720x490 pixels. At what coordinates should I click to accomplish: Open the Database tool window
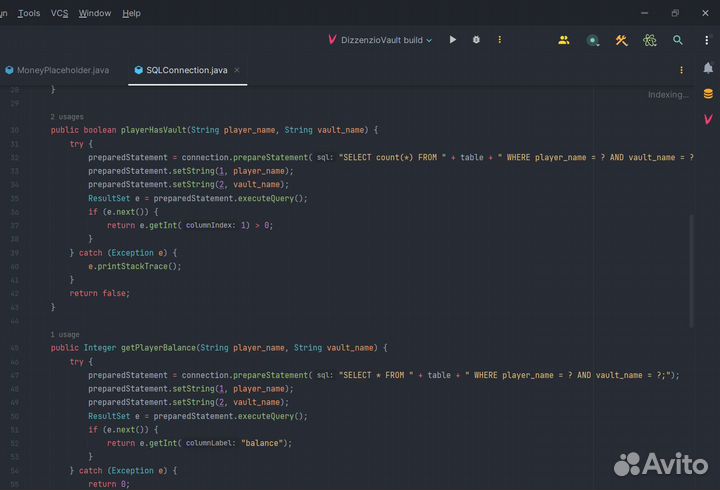point(708,94)
